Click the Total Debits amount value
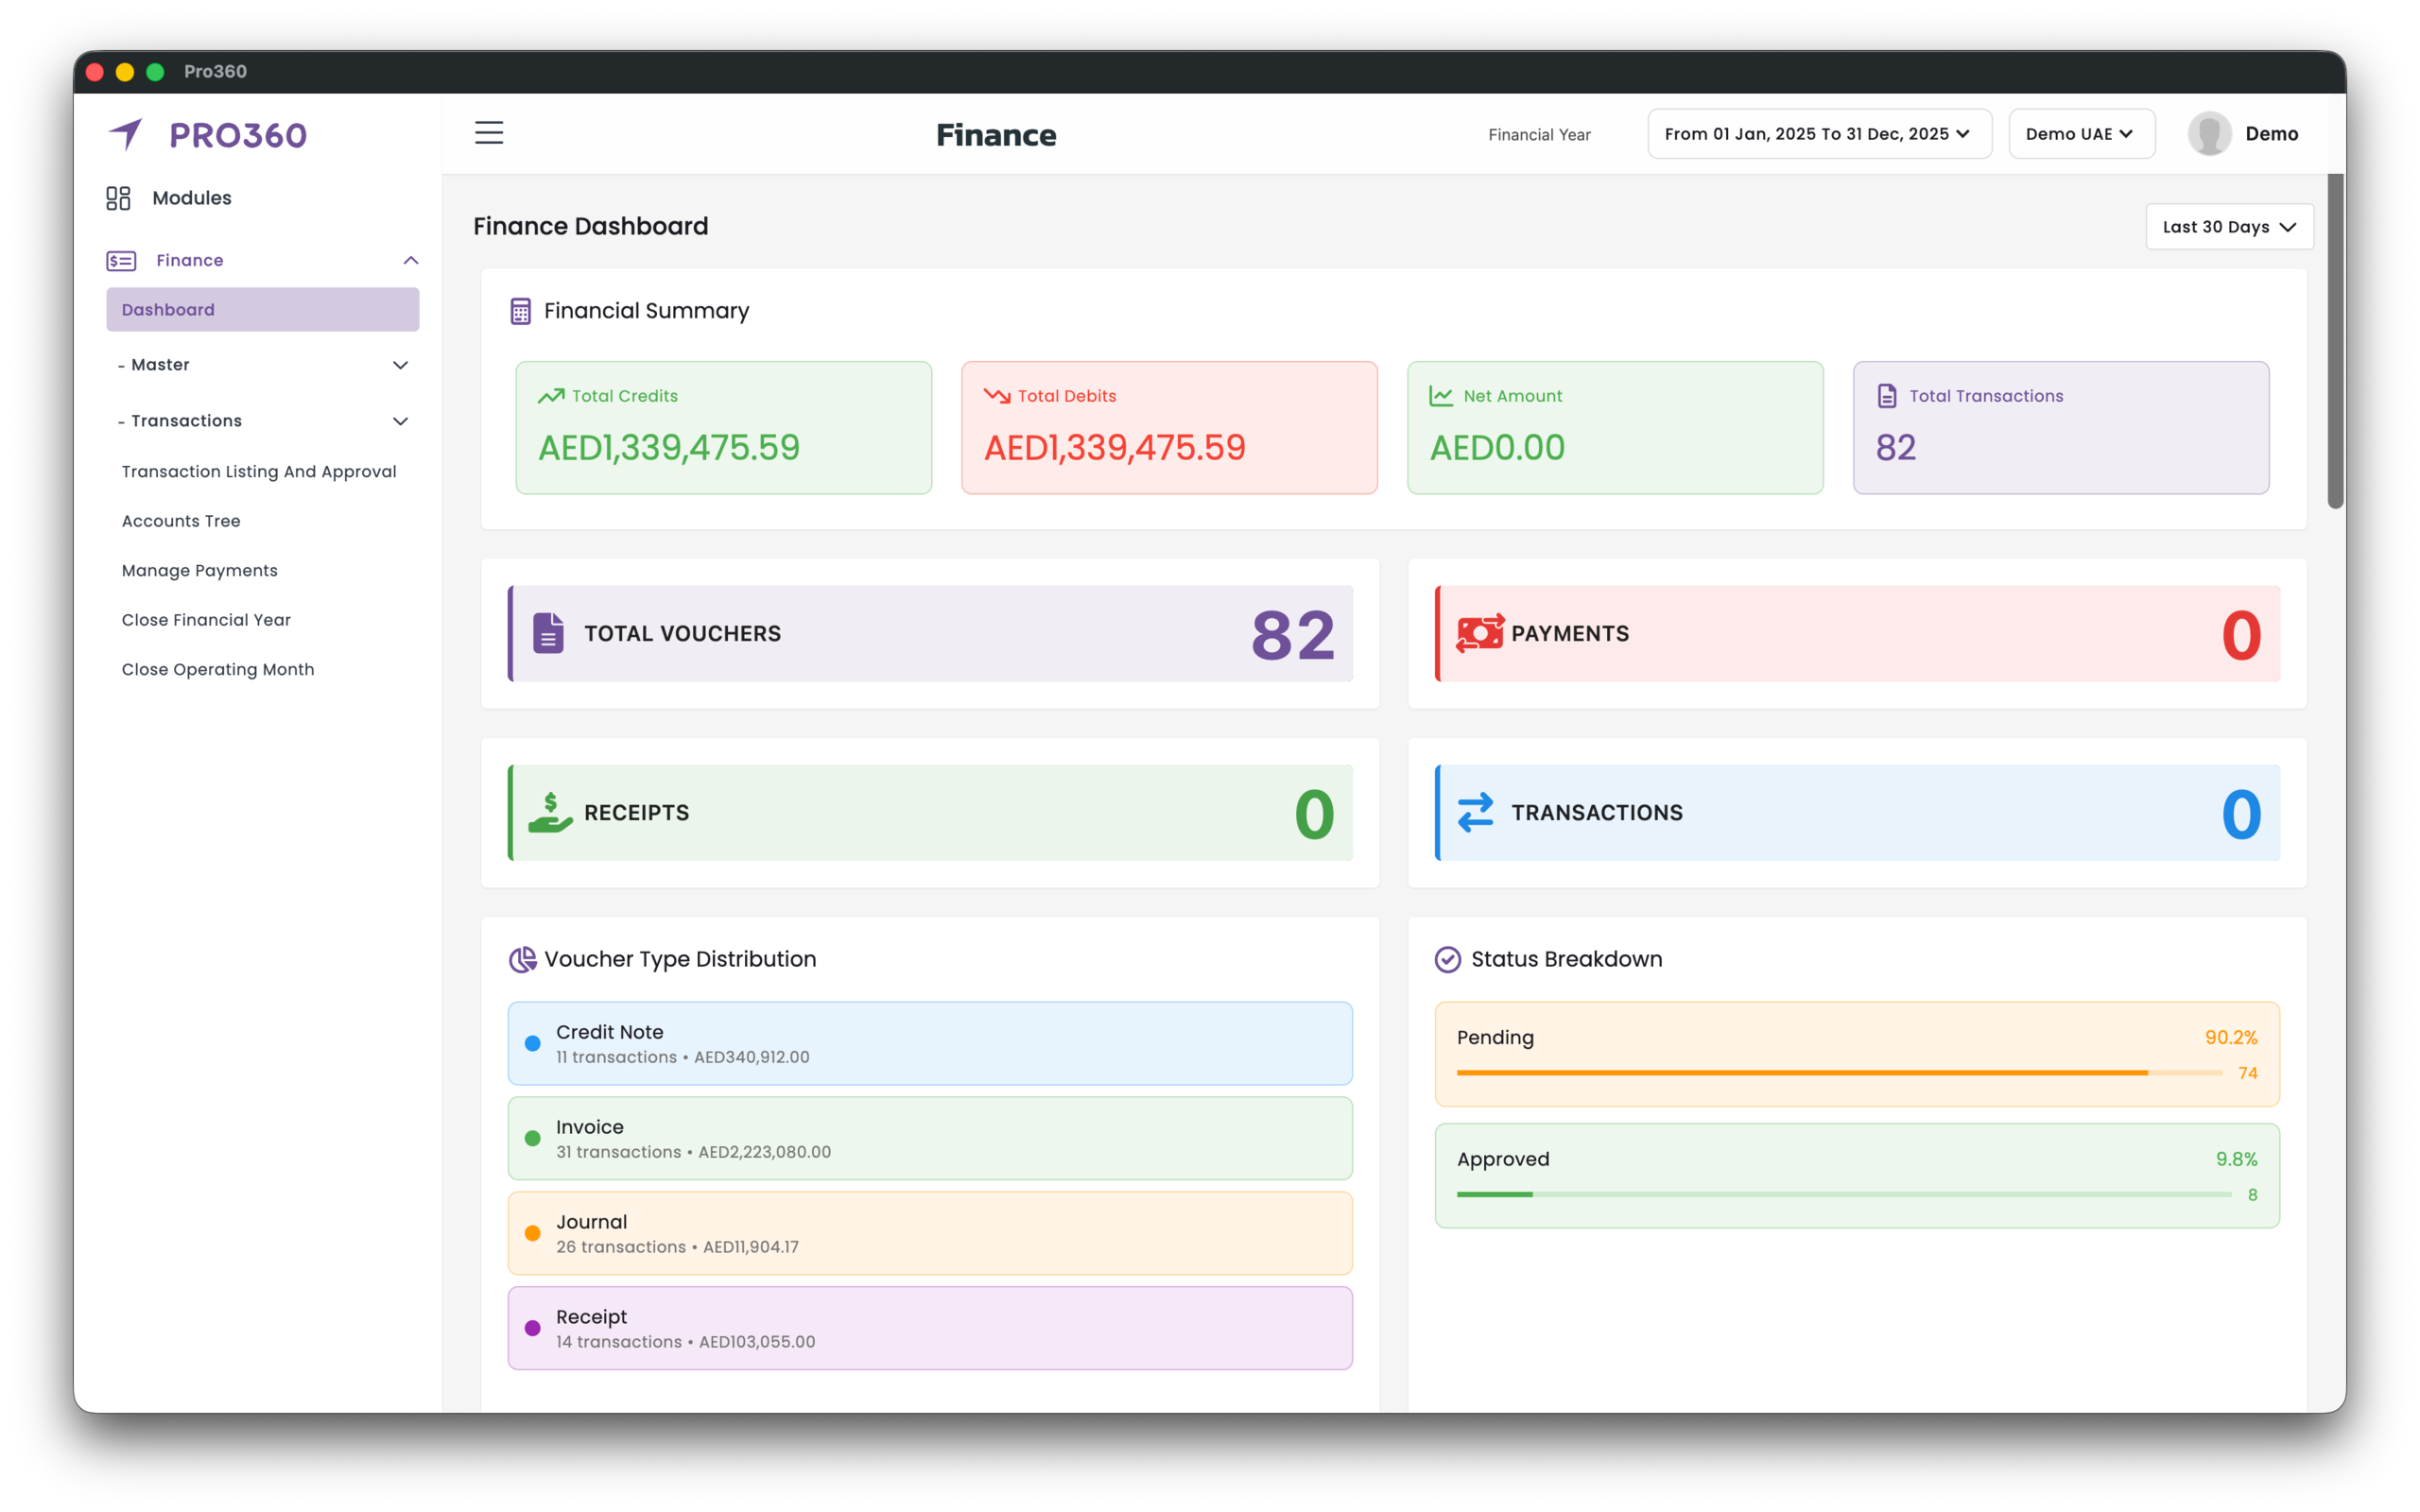The width and height of the screenshot is (2420, 1512). tap(1115, 447)
